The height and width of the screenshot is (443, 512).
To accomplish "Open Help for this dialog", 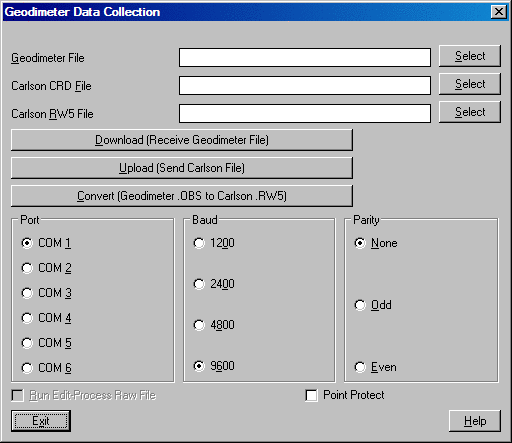I will 475,421.
